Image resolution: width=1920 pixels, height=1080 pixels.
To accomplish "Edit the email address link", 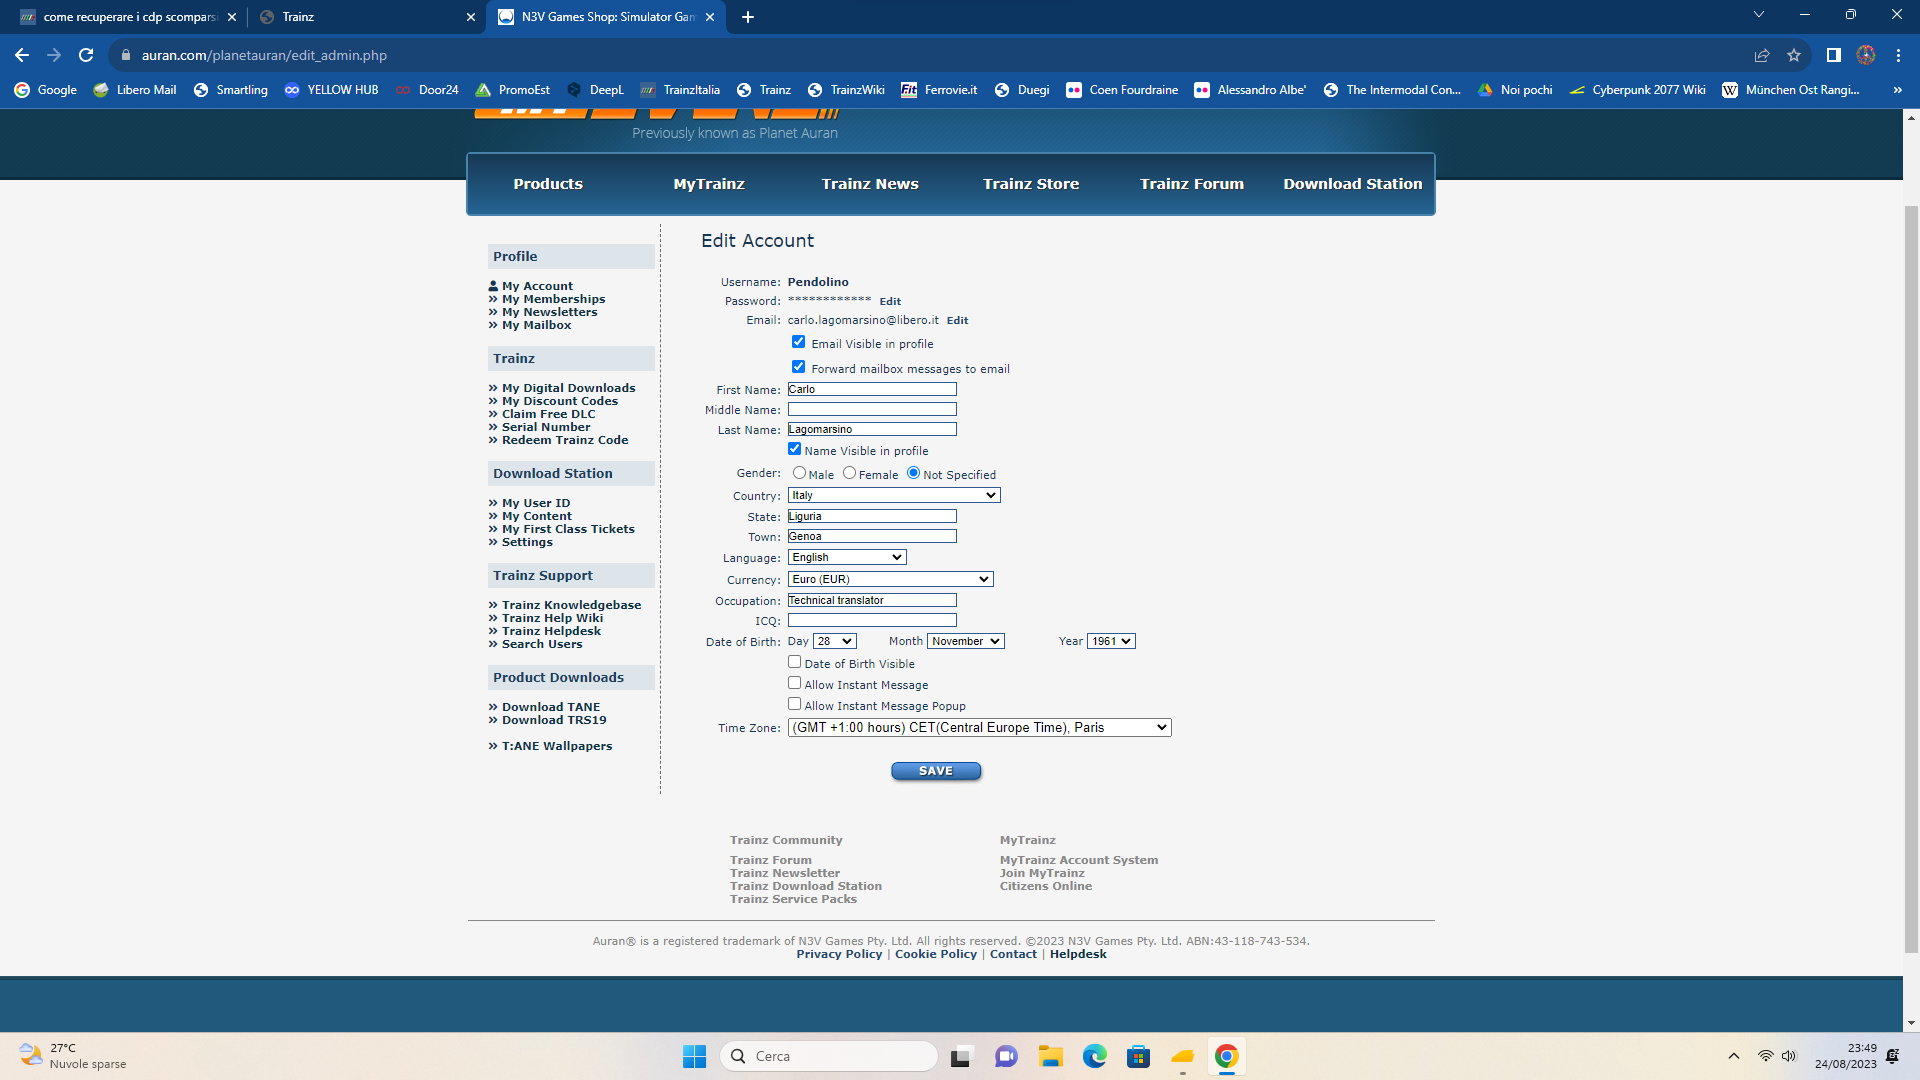I will point(957,321).
